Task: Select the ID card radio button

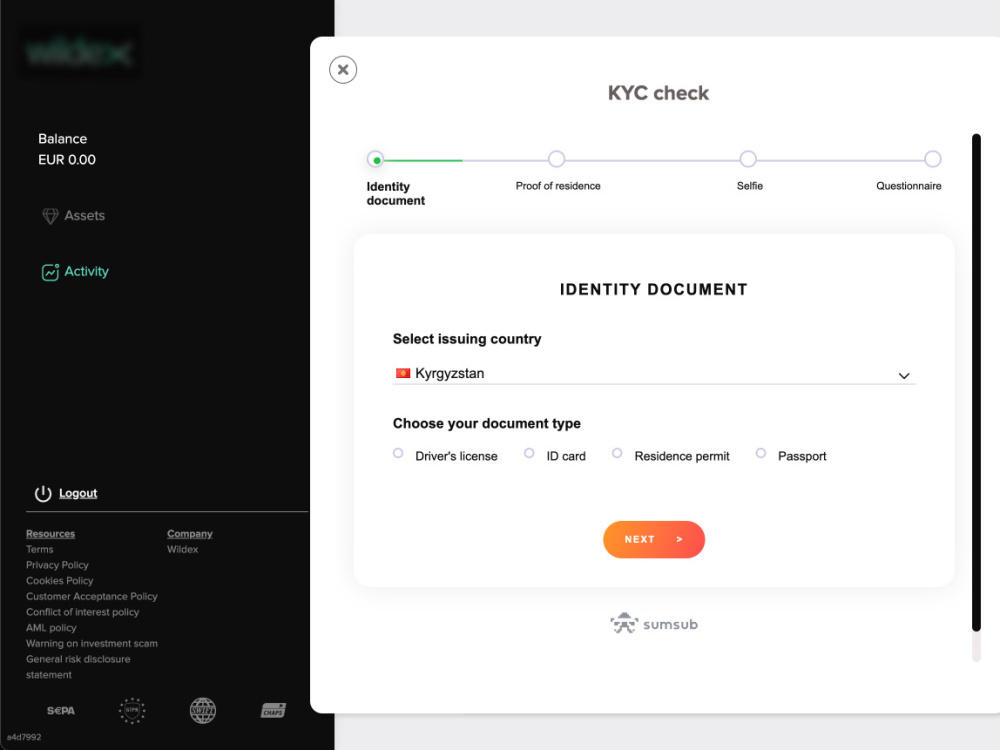Action: coord(529,453)
